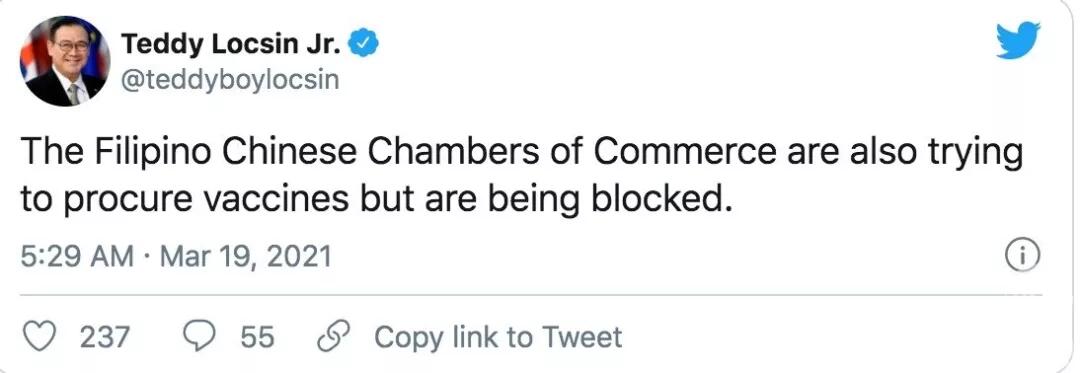Click the Mar 19, 2021 date
The width and height of the screenshot is (1080, 373).
coord(245,257)
